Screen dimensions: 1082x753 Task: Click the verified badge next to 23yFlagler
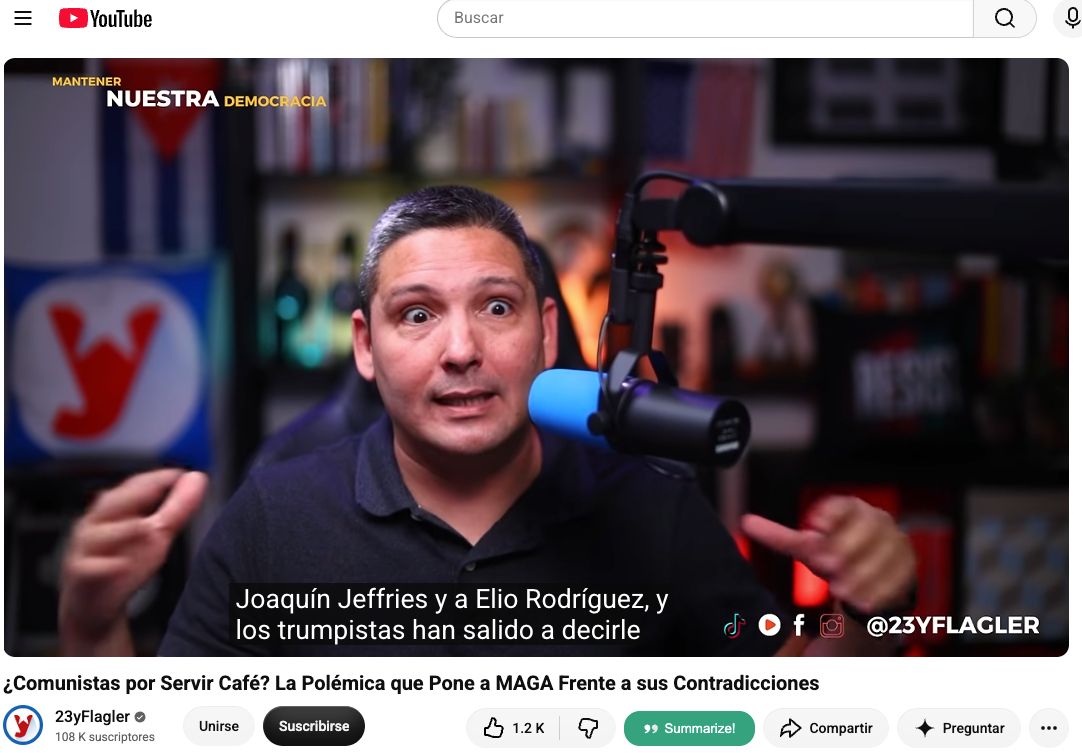[x=140, y=716]
